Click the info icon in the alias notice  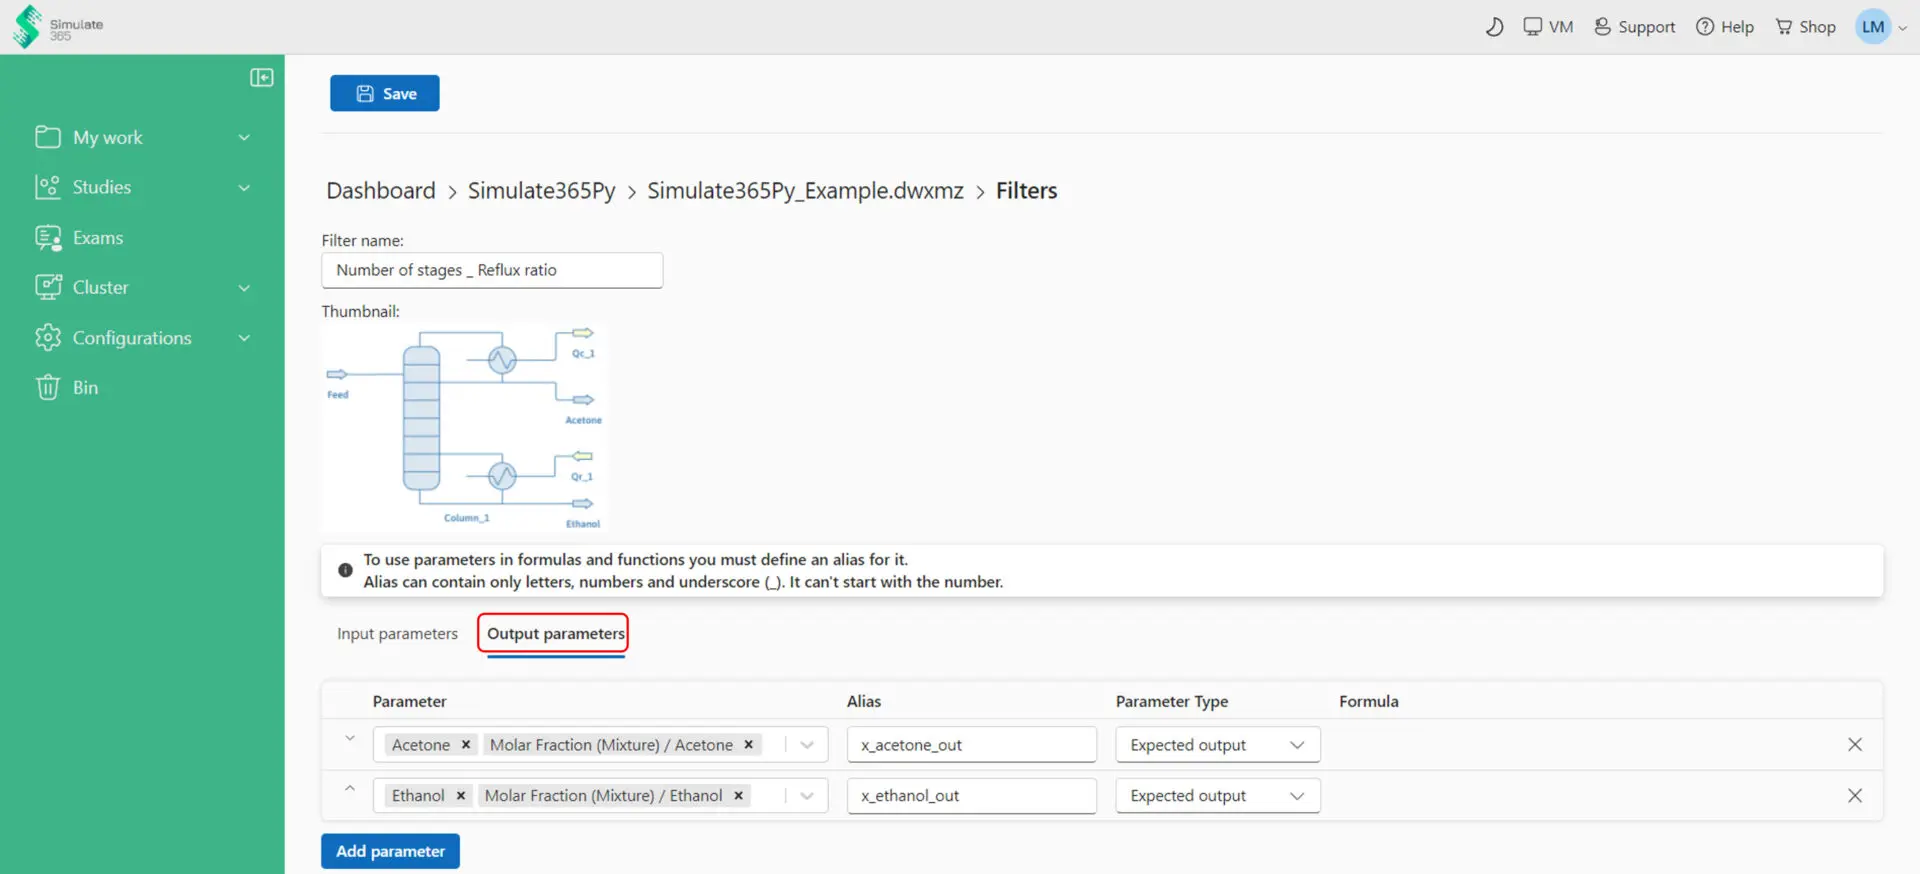[345, 570]
